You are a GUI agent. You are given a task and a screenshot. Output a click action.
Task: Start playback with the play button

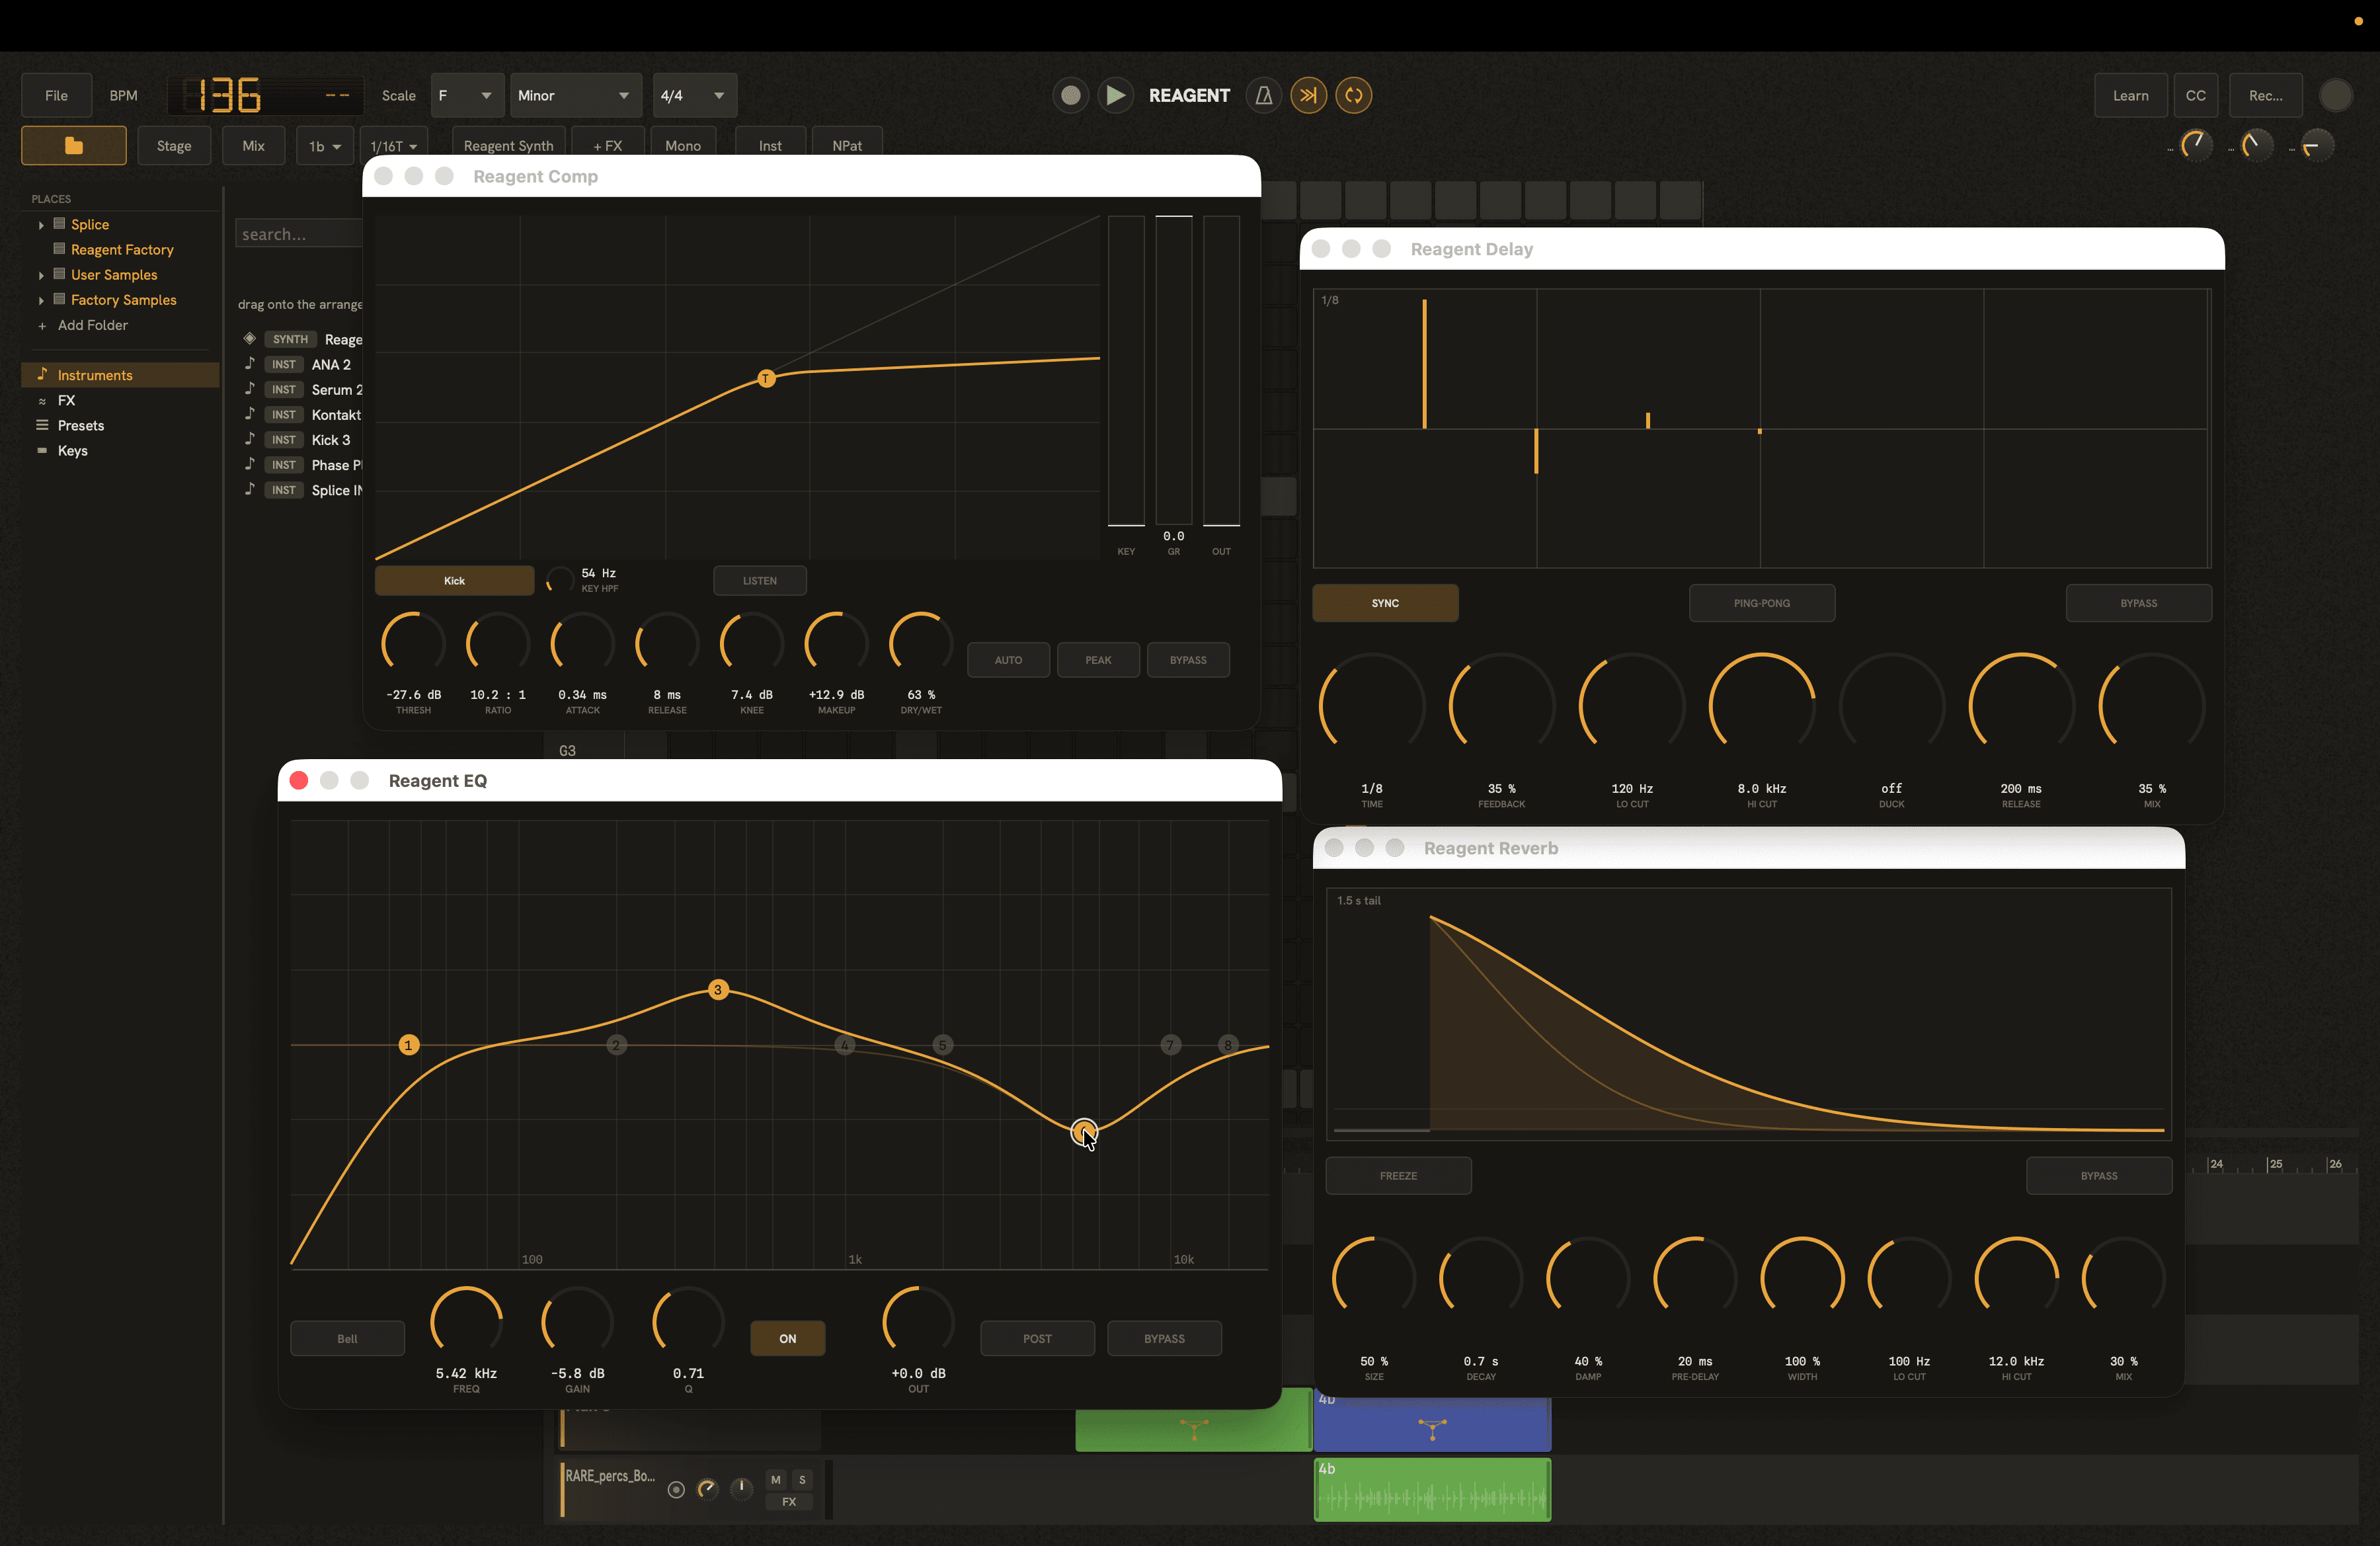pyautogui.click(x=1115, y=95)
